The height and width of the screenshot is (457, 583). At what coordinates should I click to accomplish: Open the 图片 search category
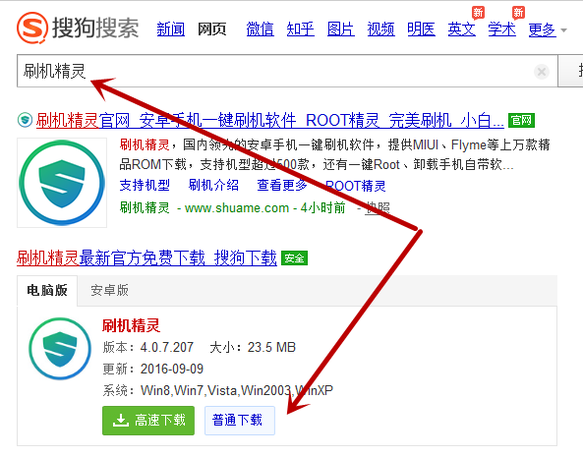click(x=341, y=29)
